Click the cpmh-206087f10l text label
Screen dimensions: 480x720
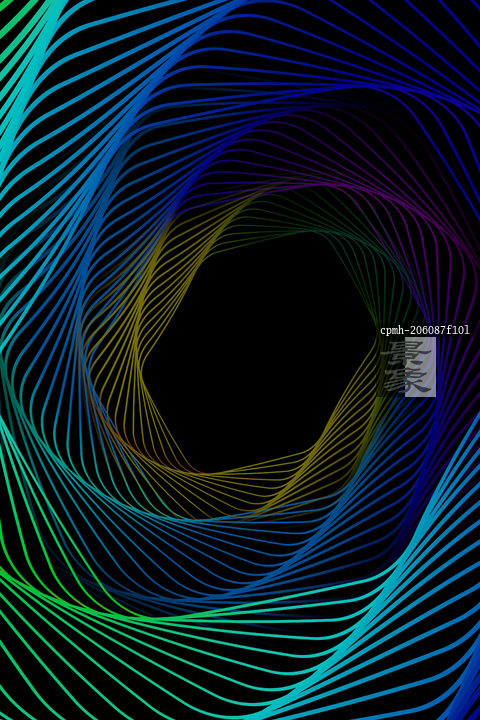424,330
